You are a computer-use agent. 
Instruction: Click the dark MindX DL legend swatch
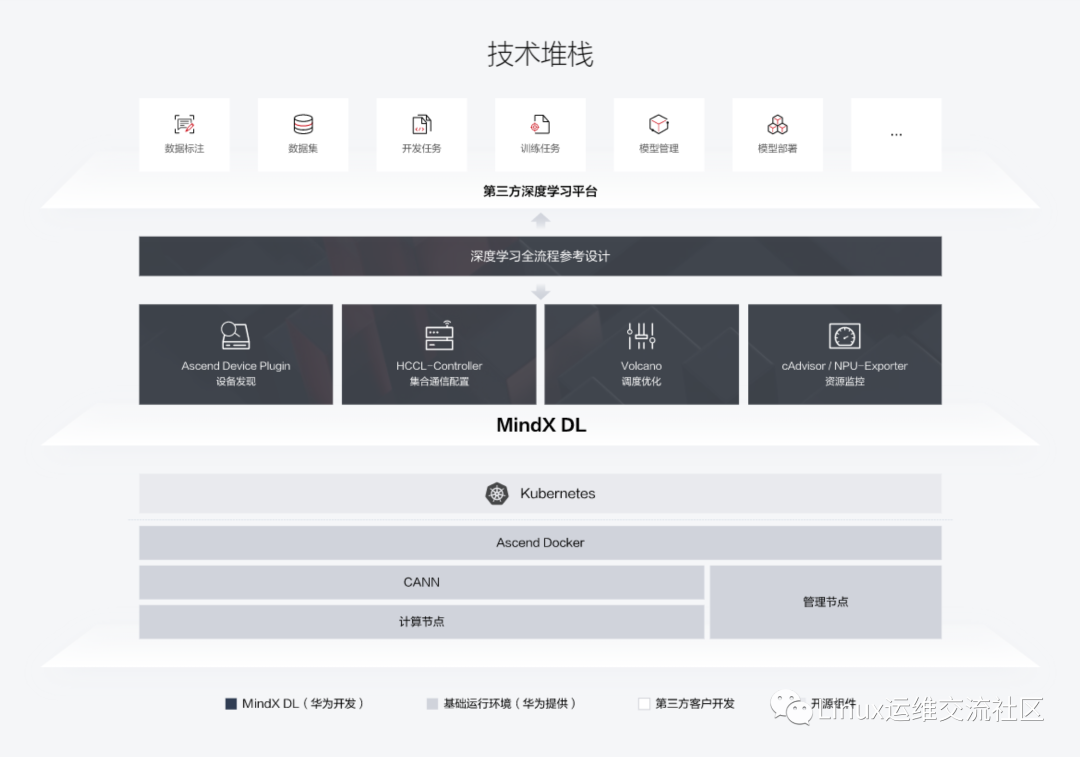coord(231,703)
